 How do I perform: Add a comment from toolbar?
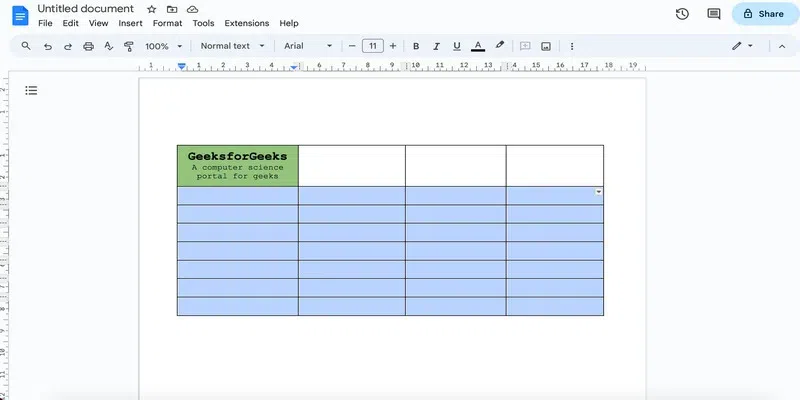[x=525, y=46]
